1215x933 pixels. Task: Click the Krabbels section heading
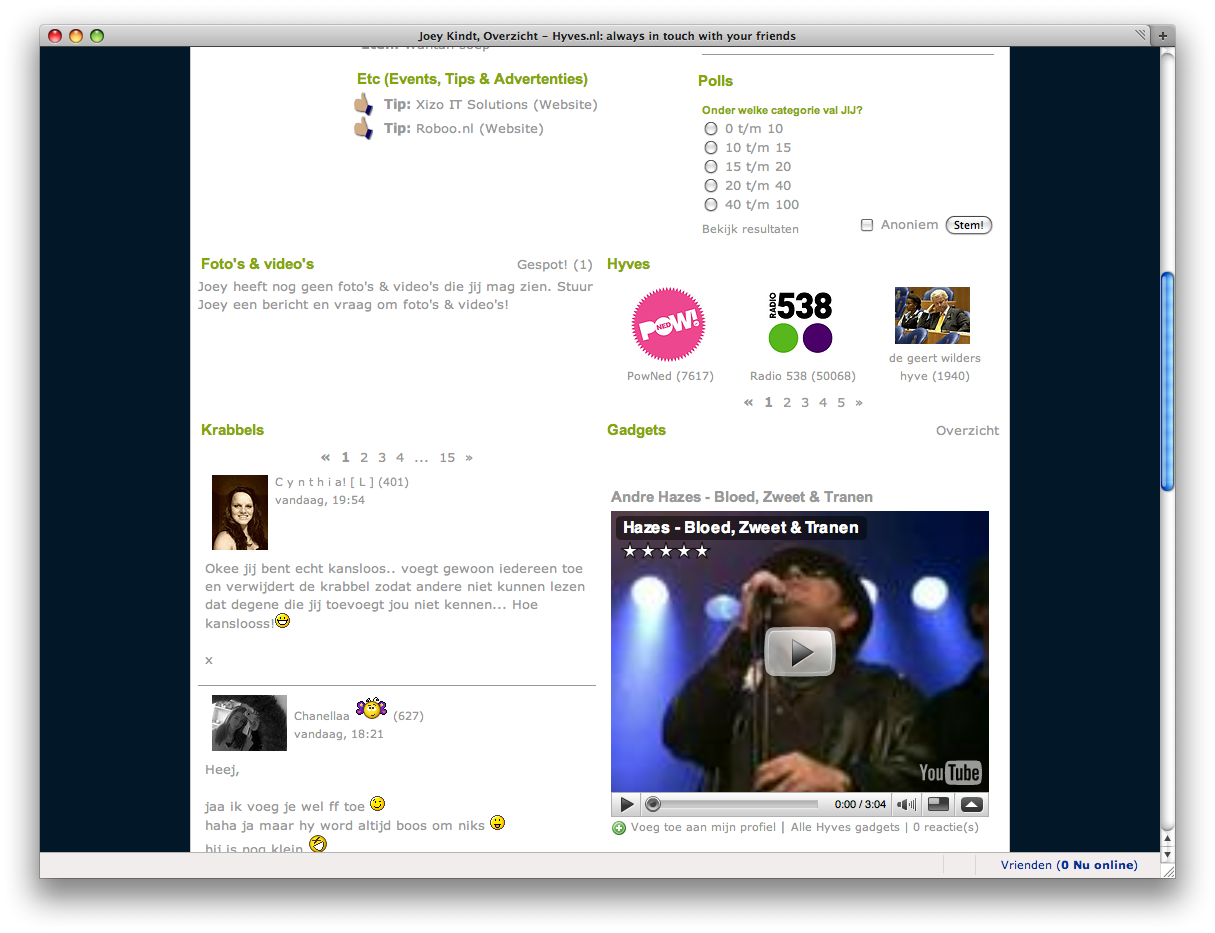[232, 430]
